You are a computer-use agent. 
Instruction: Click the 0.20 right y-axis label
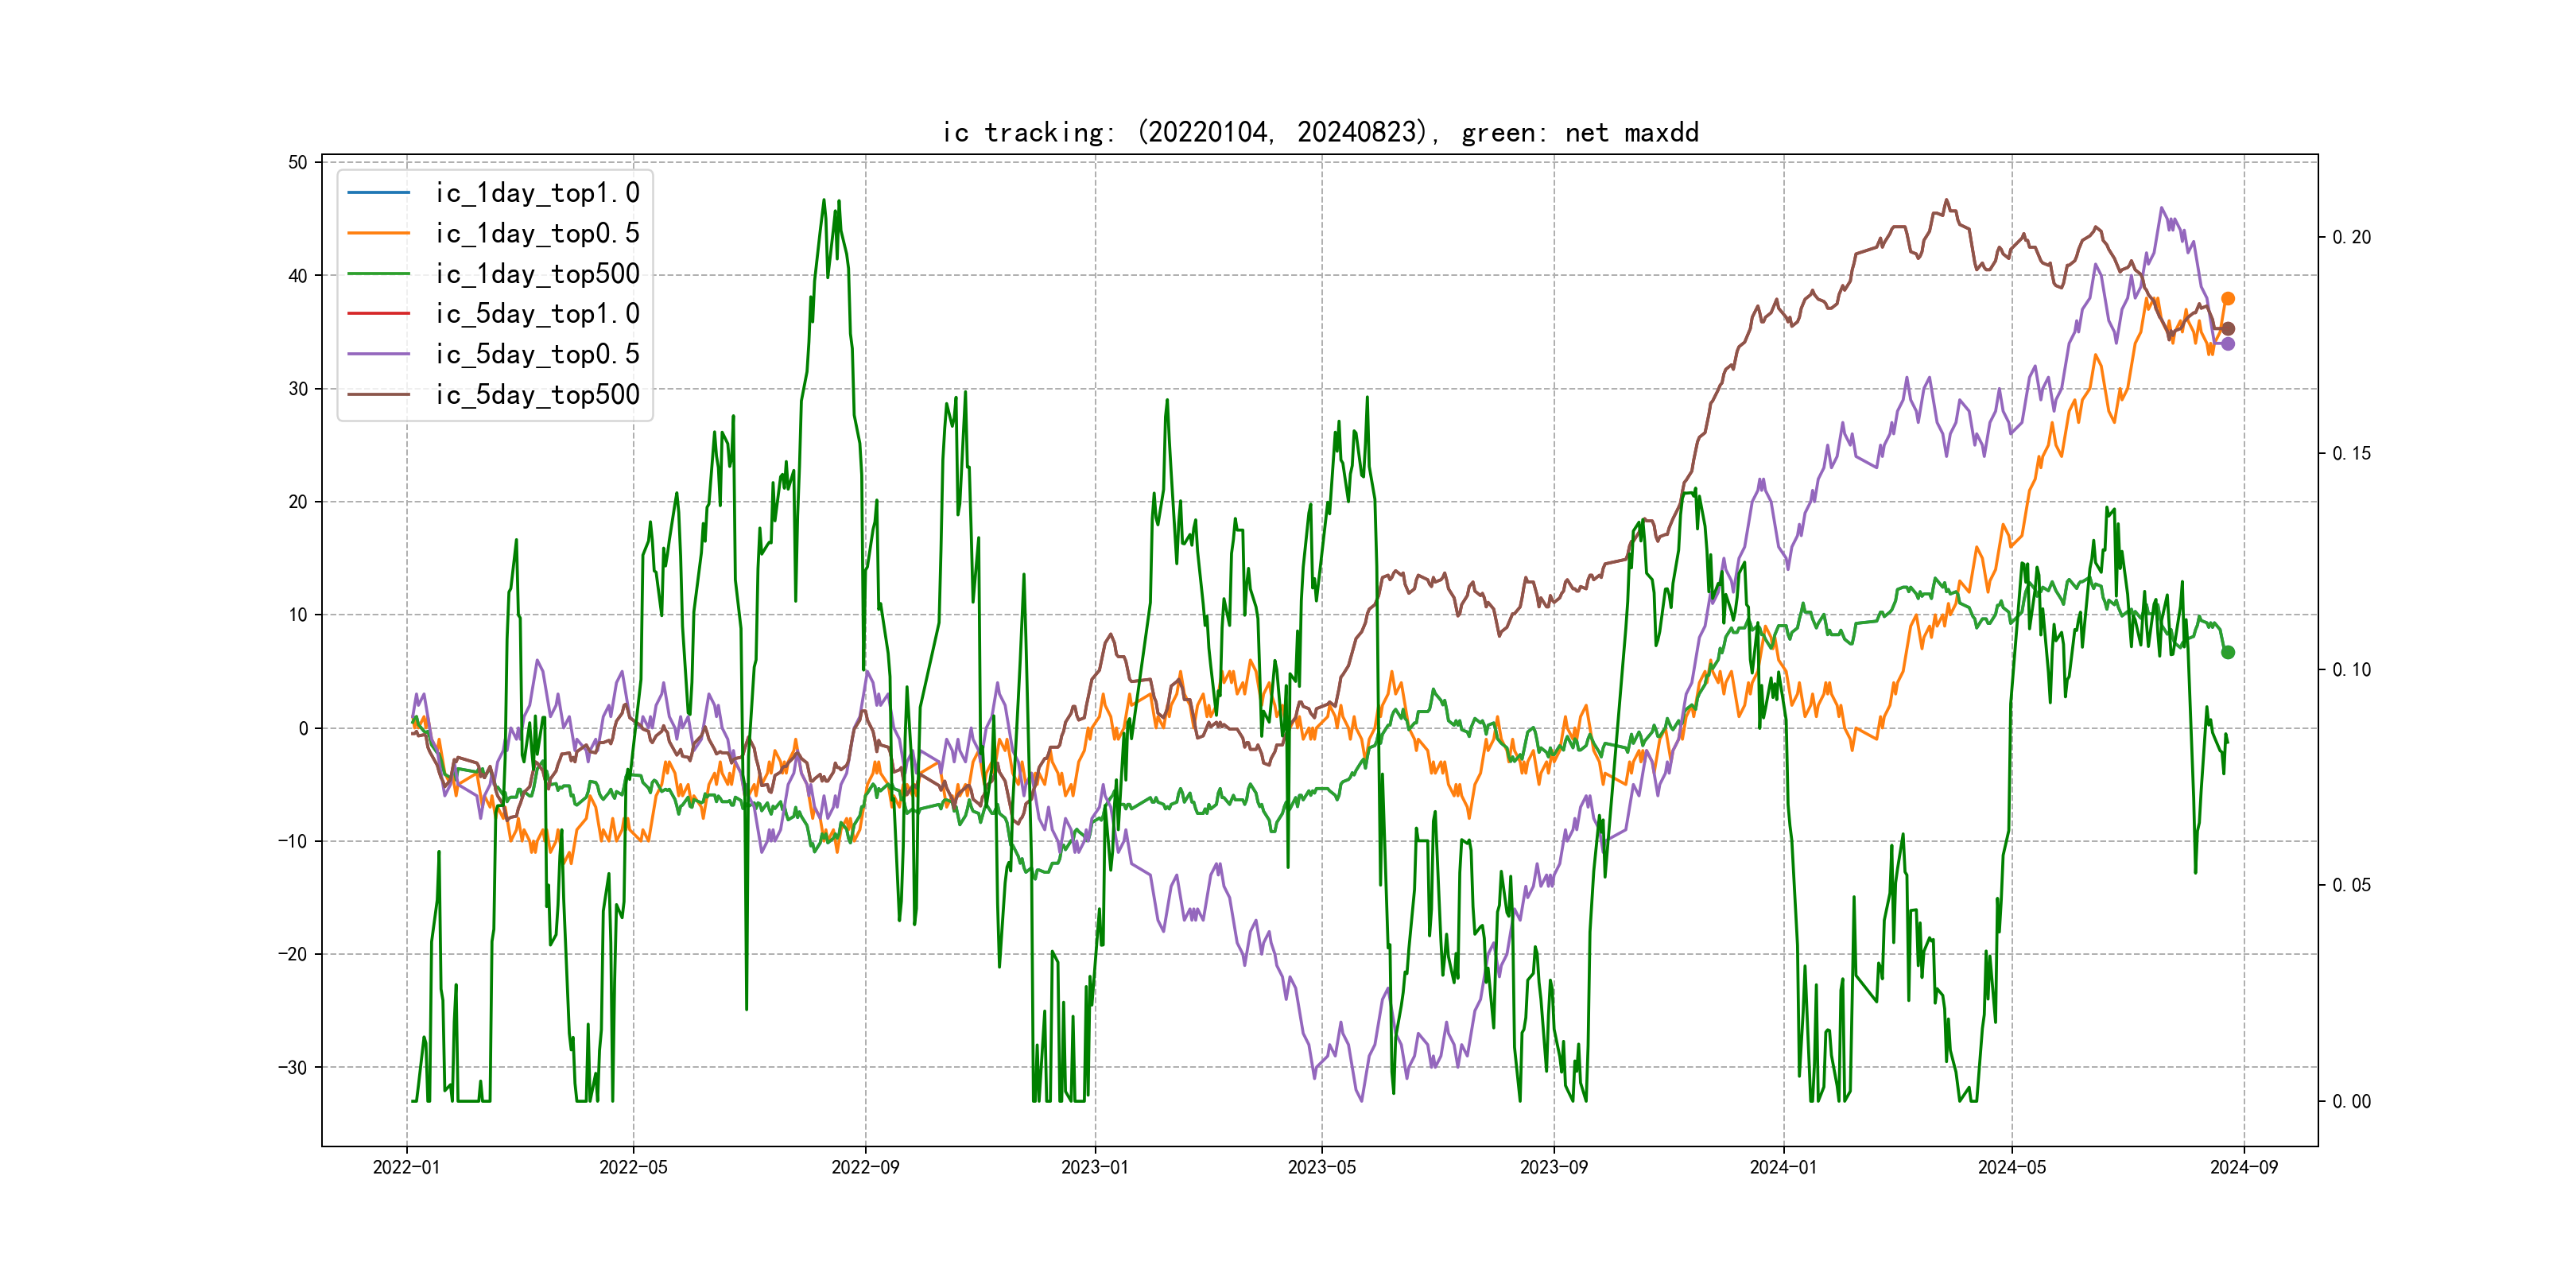tap(2351, 237)
